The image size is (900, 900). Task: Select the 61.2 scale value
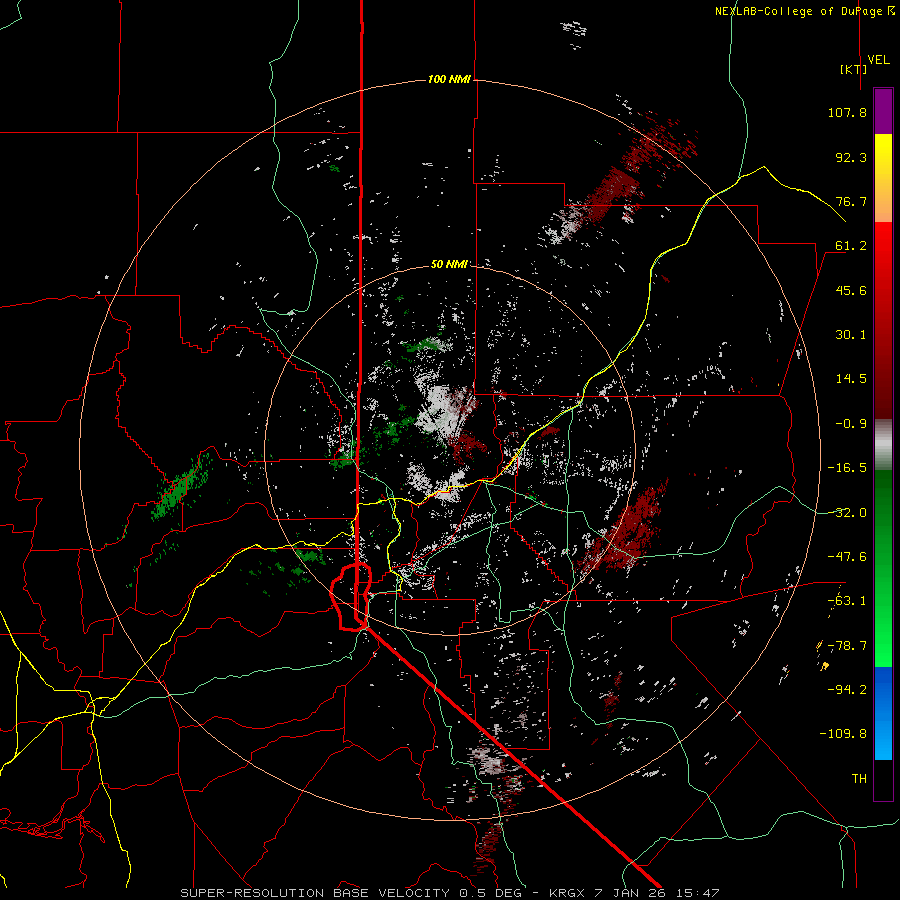coord(851,246)
